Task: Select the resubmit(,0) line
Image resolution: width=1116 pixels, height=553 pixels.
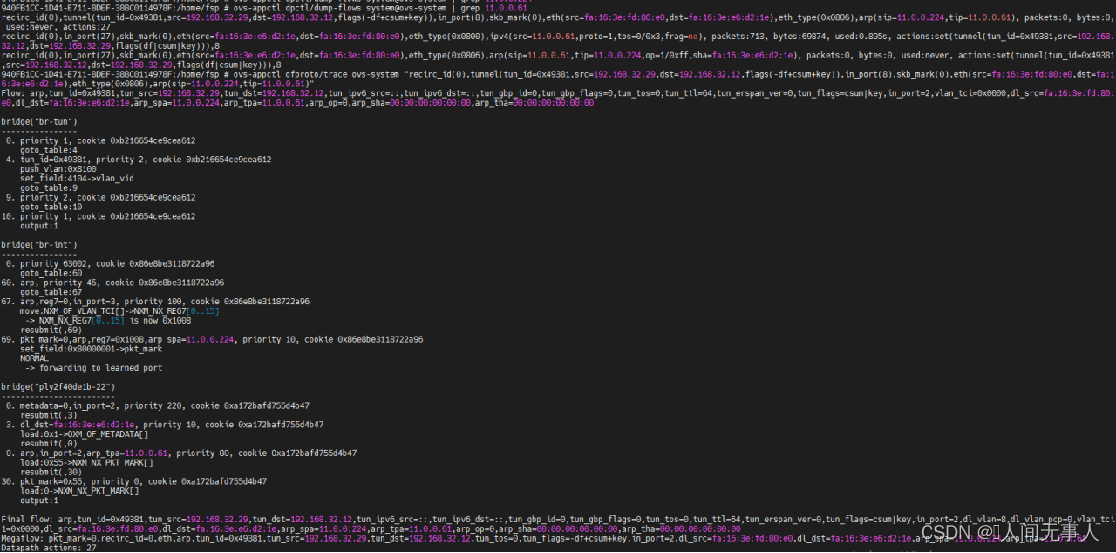Action: pos(49,443)
